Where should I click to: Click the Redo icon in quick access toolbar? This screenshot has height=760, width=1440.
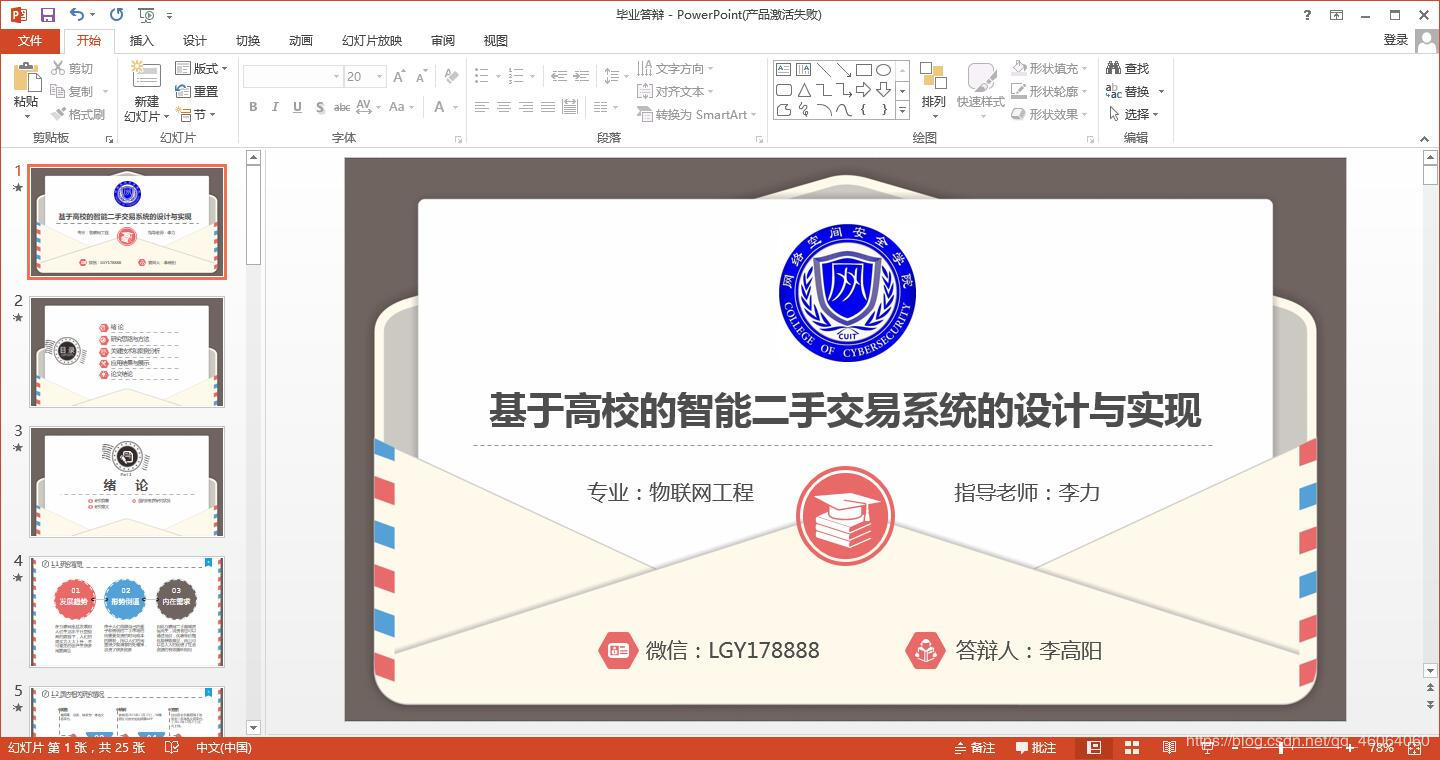pyautogui.click(x=117, y=15)
